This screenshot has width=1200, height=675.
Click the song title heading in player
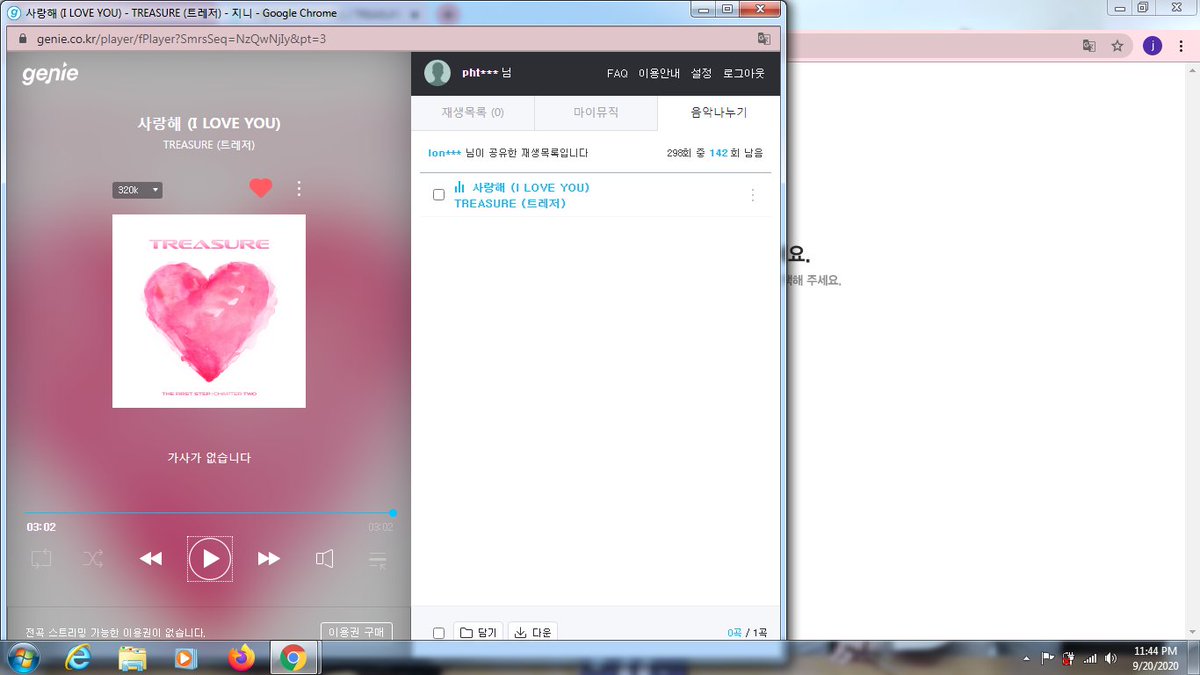[x=209, y=123]
